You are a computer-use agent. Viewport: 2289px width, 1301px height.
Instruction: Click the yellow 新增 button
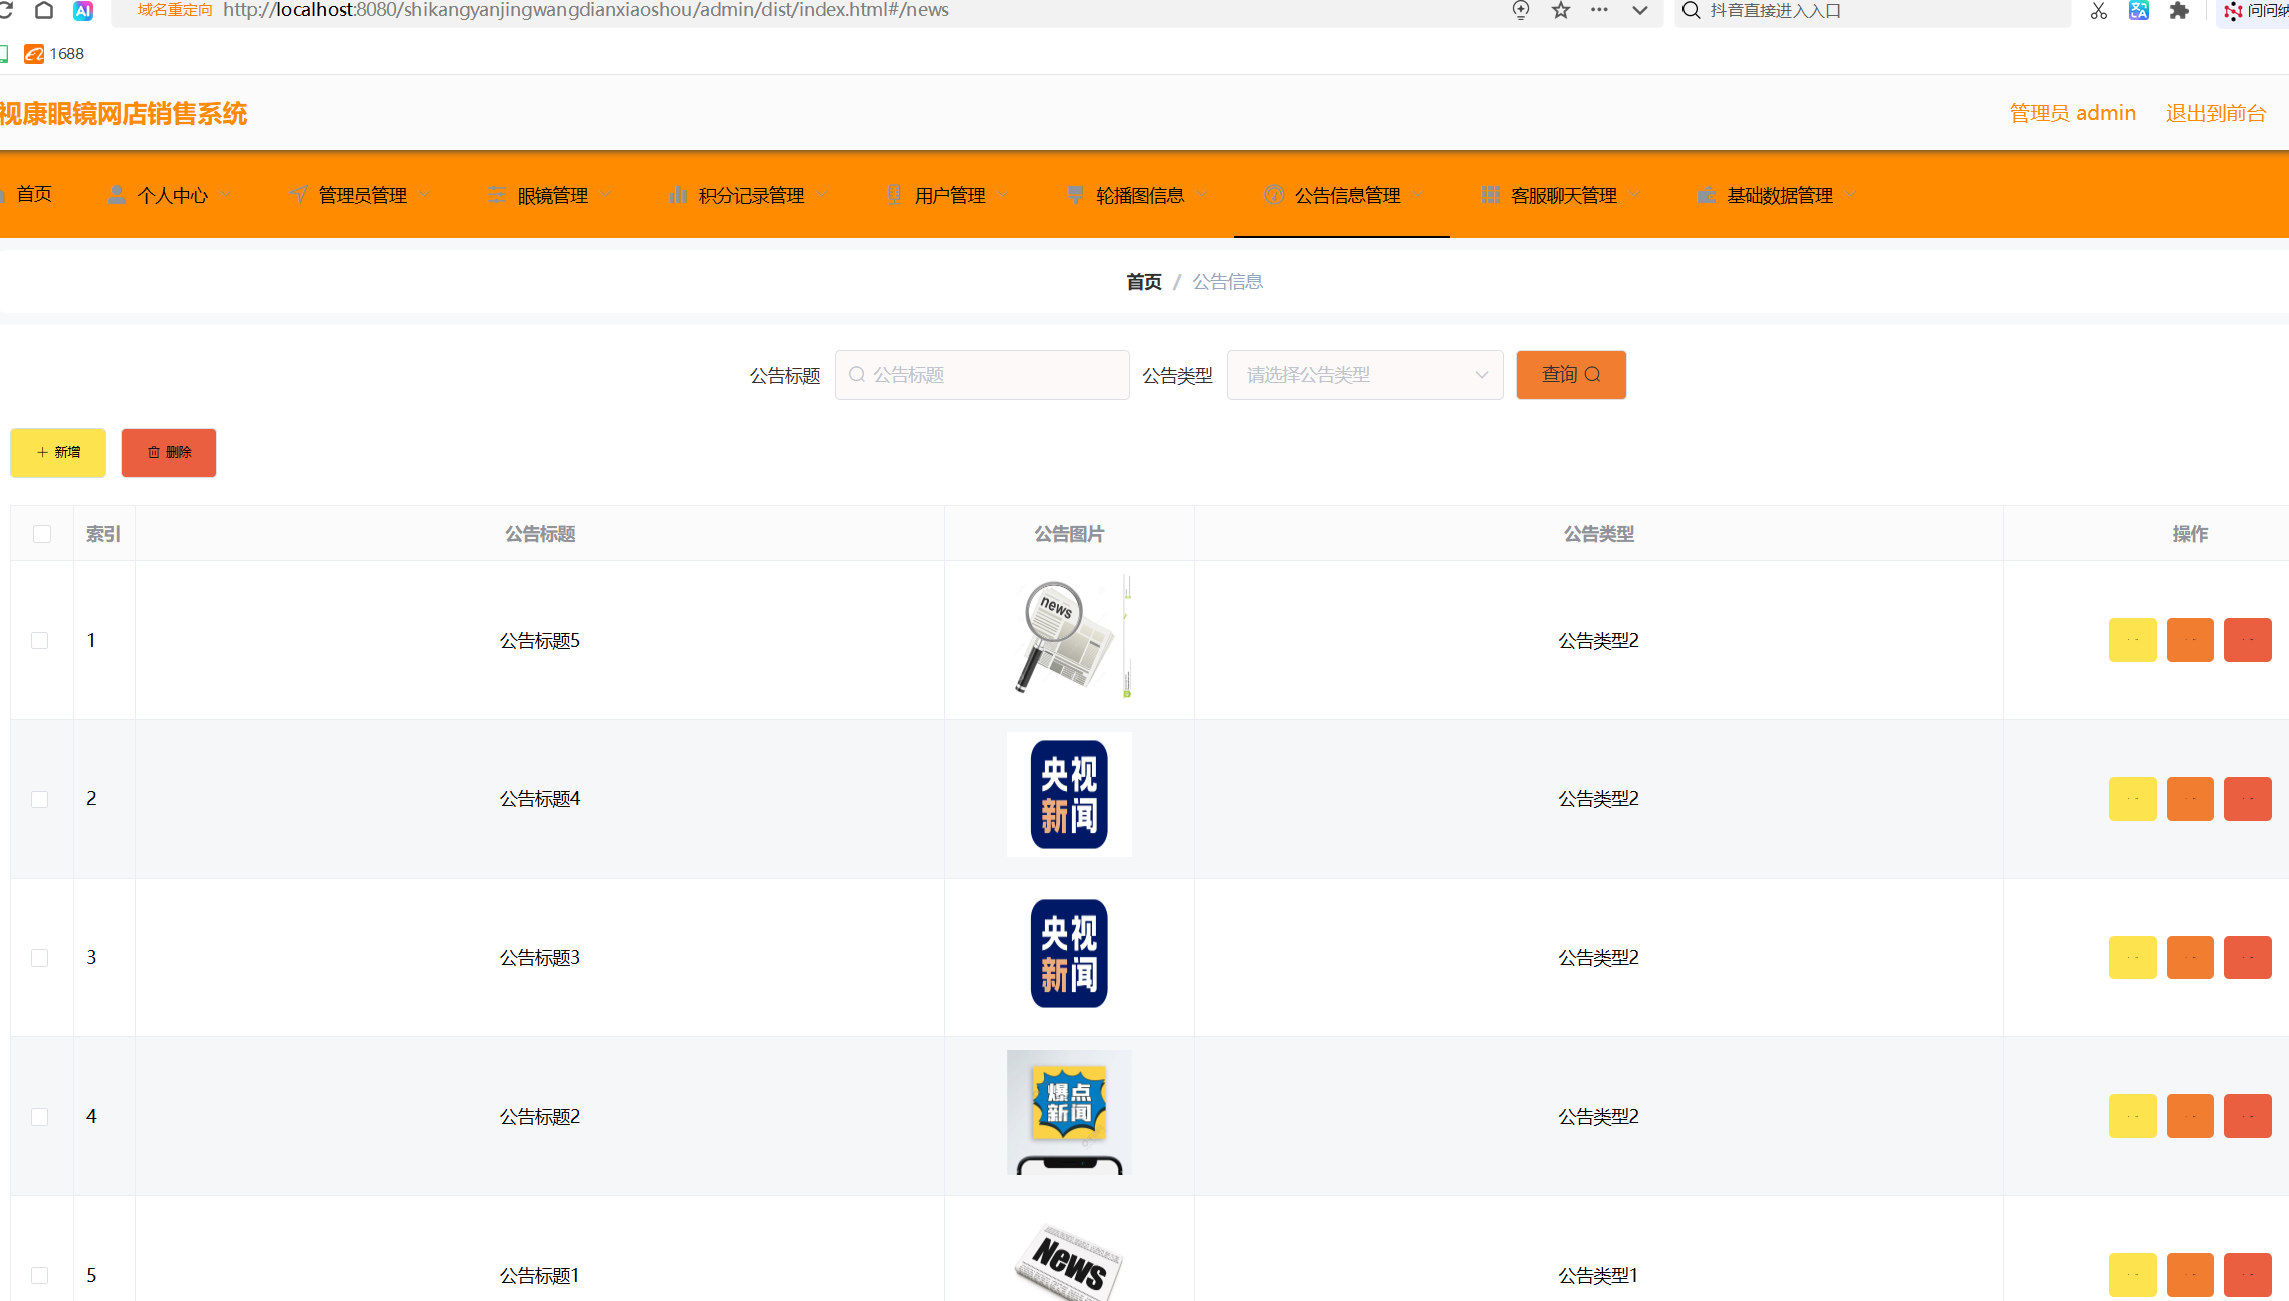[x=58, y=452]
